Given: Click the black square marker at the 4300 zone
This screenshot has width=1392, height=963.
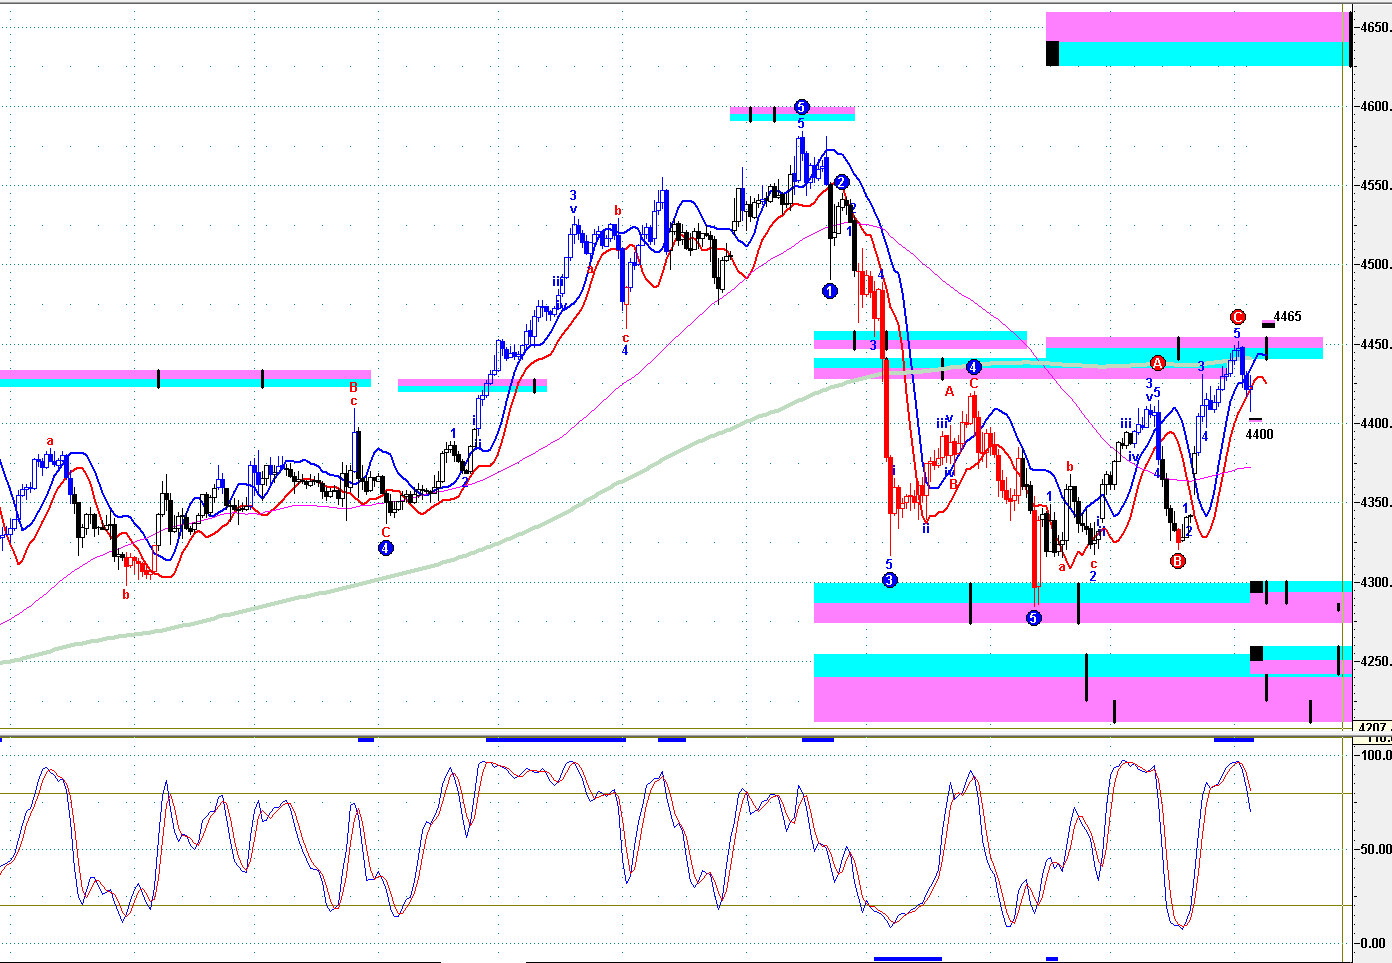Looking at the screenshot, I should (x=1256, y=587).
